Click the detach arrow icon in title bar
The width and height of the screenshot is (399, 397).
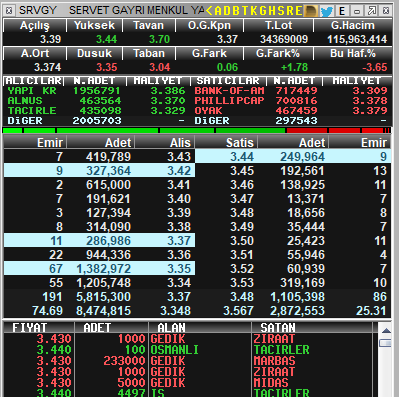(x=371, y=11)
